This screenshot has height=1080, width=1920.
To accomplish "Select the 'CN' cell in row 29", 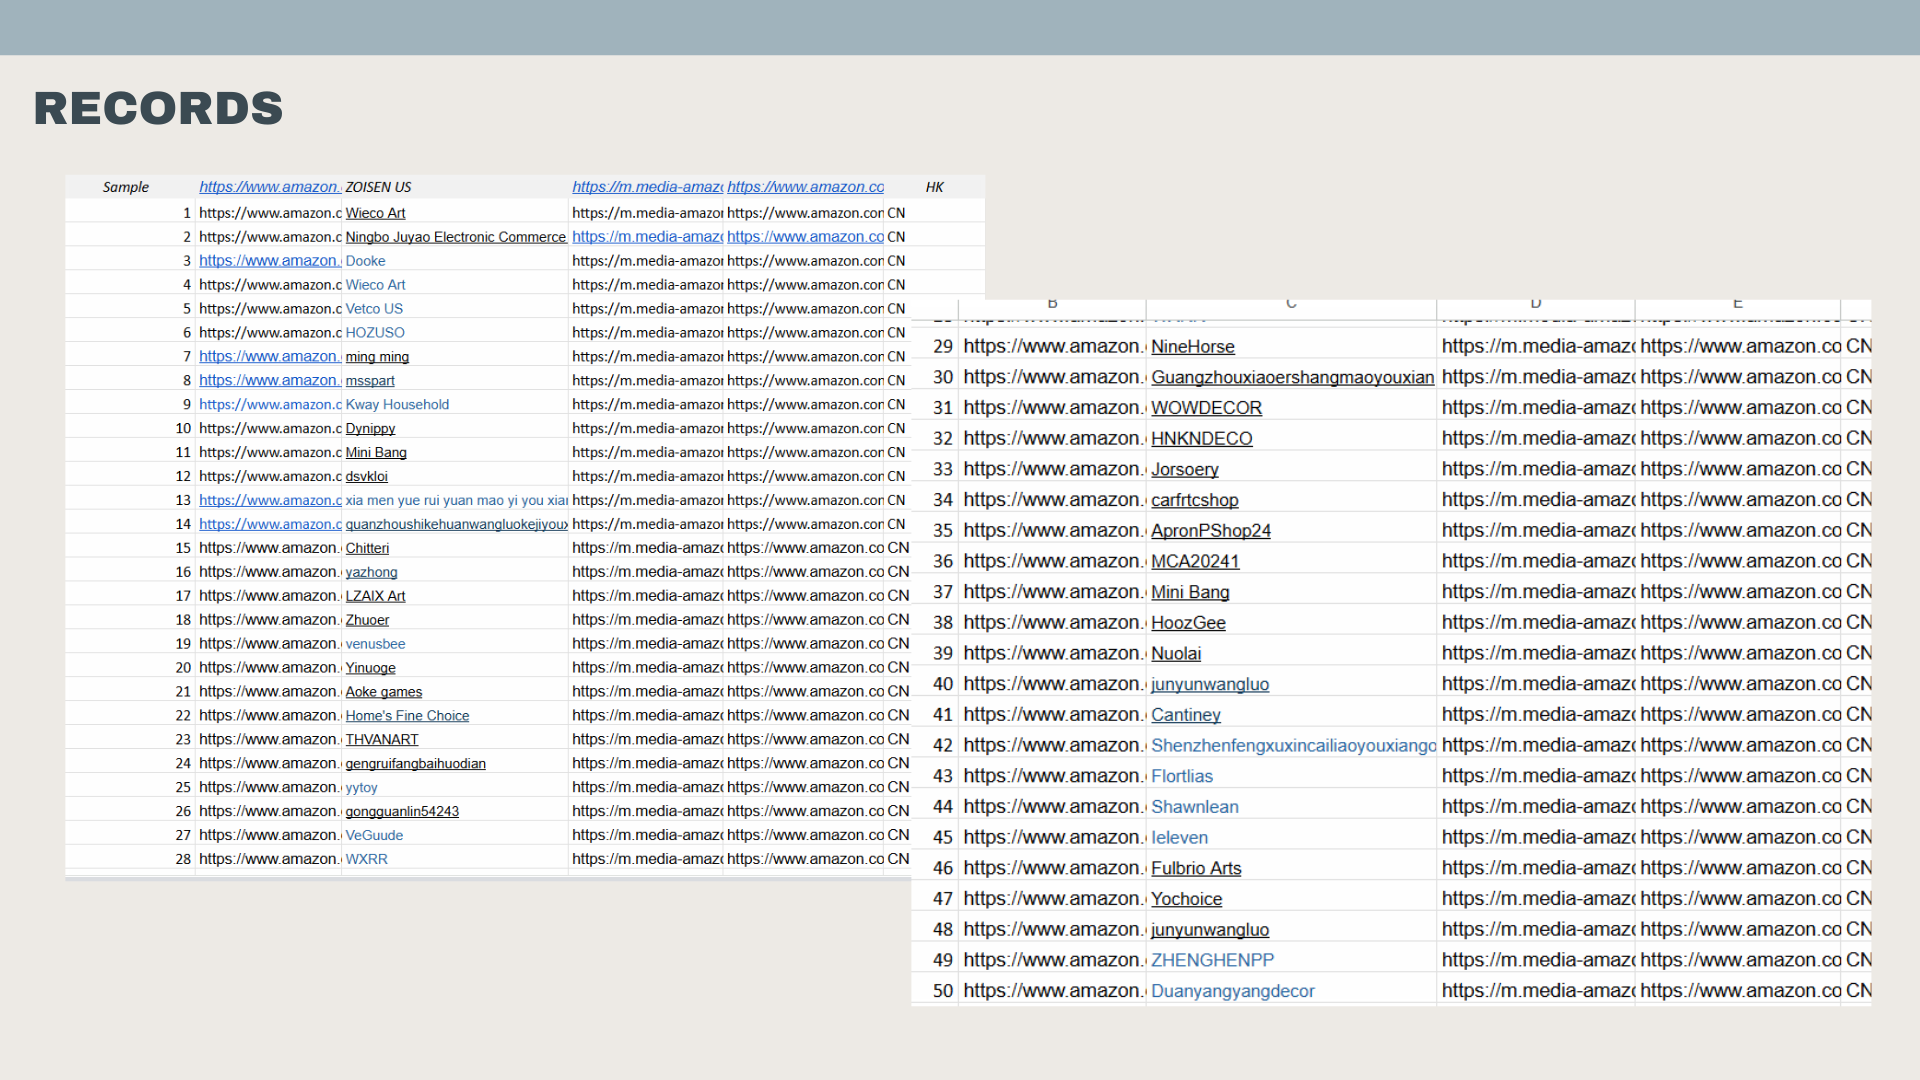I will click(x=1858, y=347).
